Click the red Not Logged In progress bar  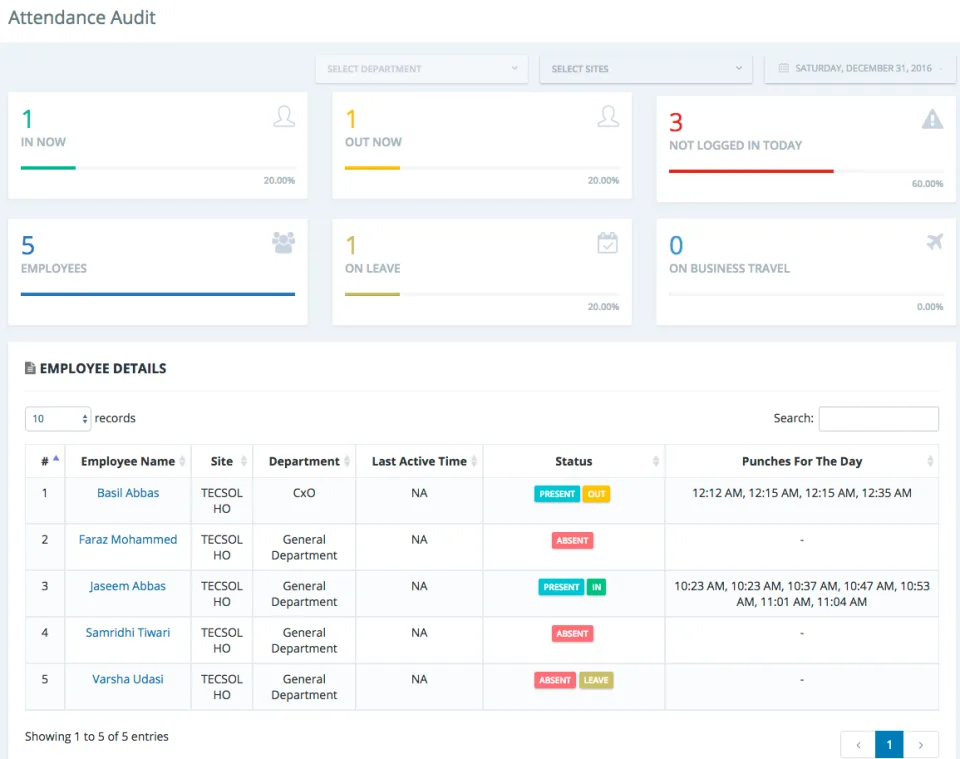tap(751, 171)
